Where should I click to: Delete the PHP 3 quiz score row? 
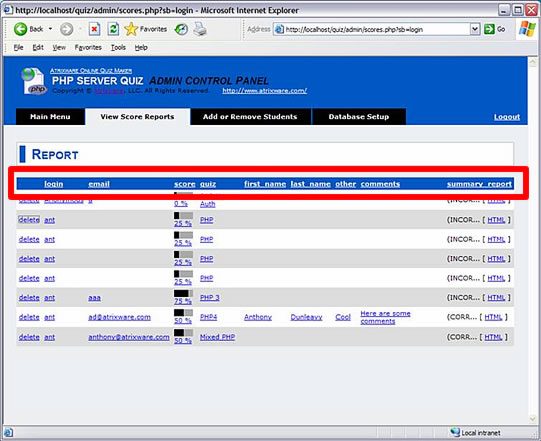coord(29,297)
